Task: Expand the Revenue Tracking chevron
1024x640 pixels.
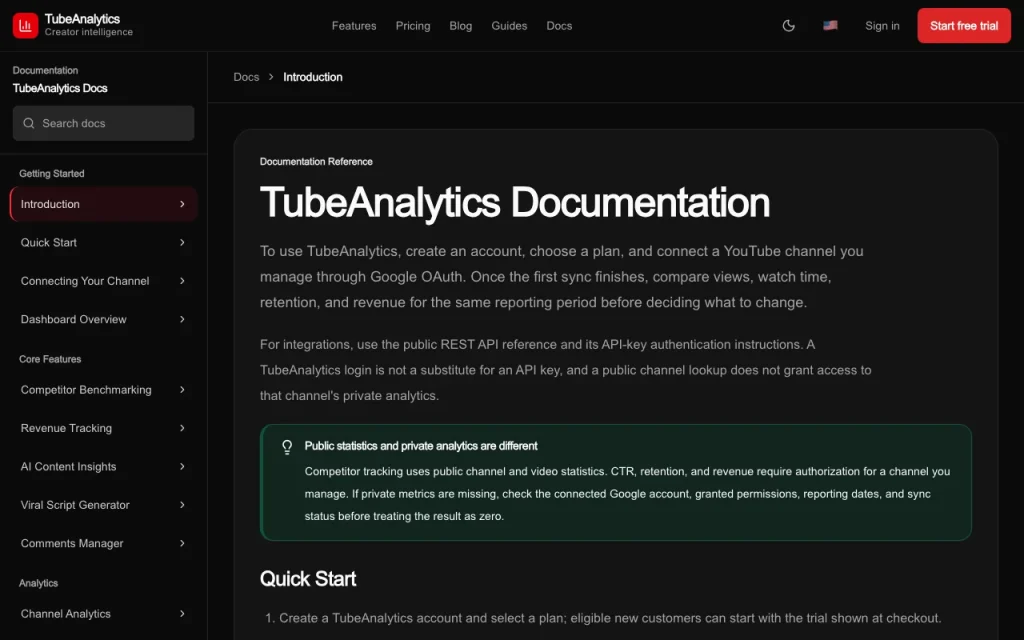Action: pyautogui.click(x=182, y=428)
